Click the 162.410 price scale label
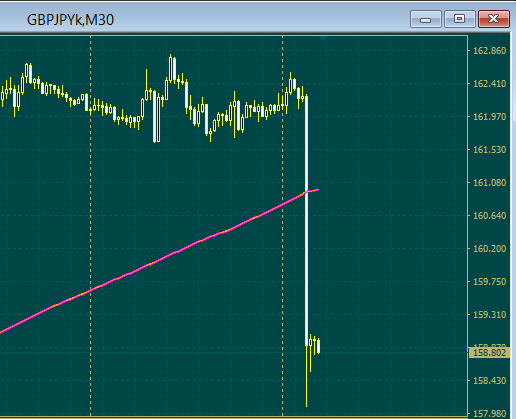This screenshot has width=516, height=419. click(489, 84)
